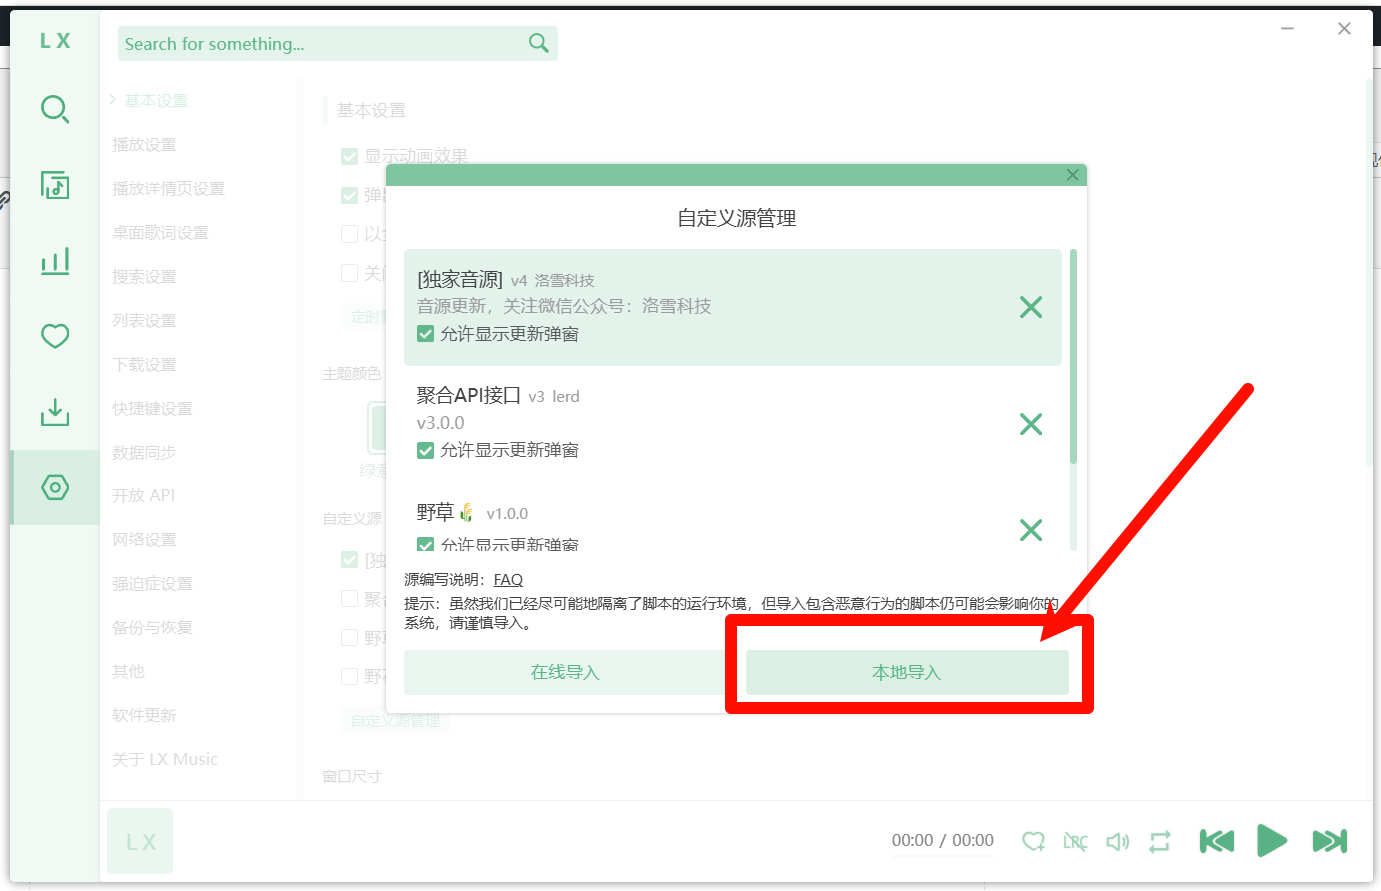Toggle update popup checkbox for 野草 source
The image size is (1381, 891).
(x=426, y=545)
